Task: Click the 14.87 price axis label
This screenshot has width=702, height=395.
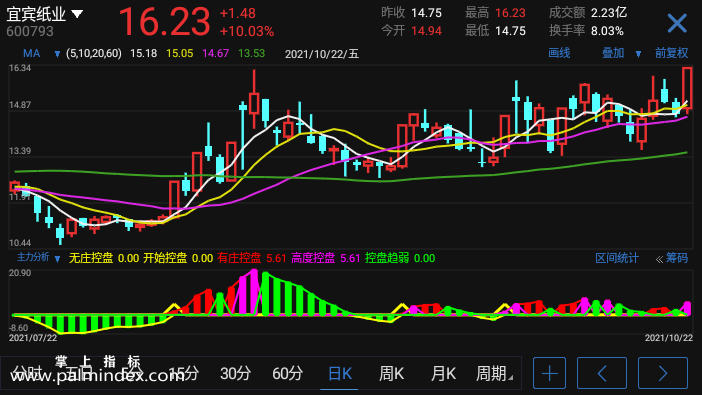Action: point(20,105)
